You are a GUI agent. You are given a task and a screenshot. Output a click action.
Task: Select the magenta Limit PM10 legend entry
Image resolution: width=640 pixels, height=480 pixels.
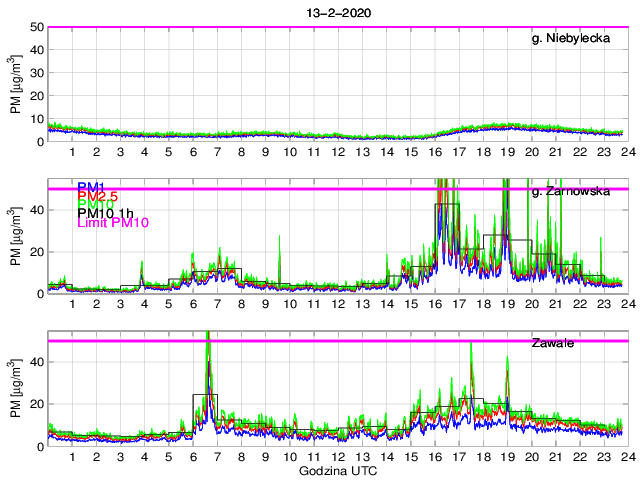[113, 223]
